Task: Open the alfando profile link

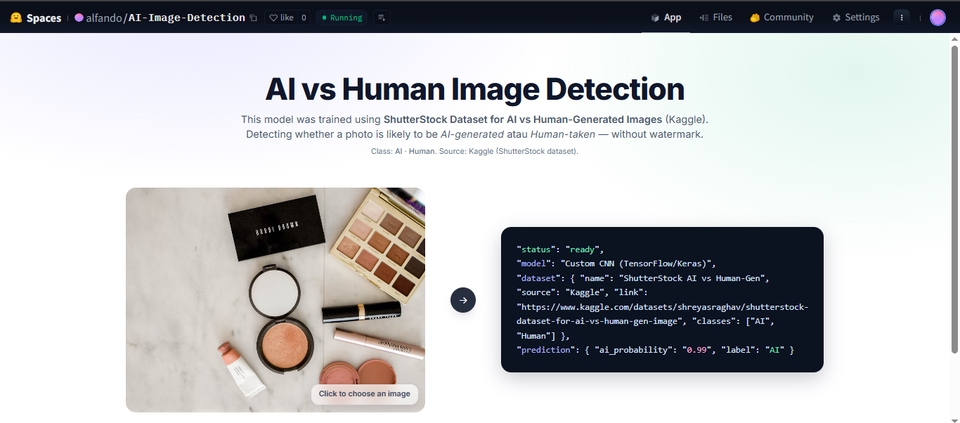Action: click(104, 18)
